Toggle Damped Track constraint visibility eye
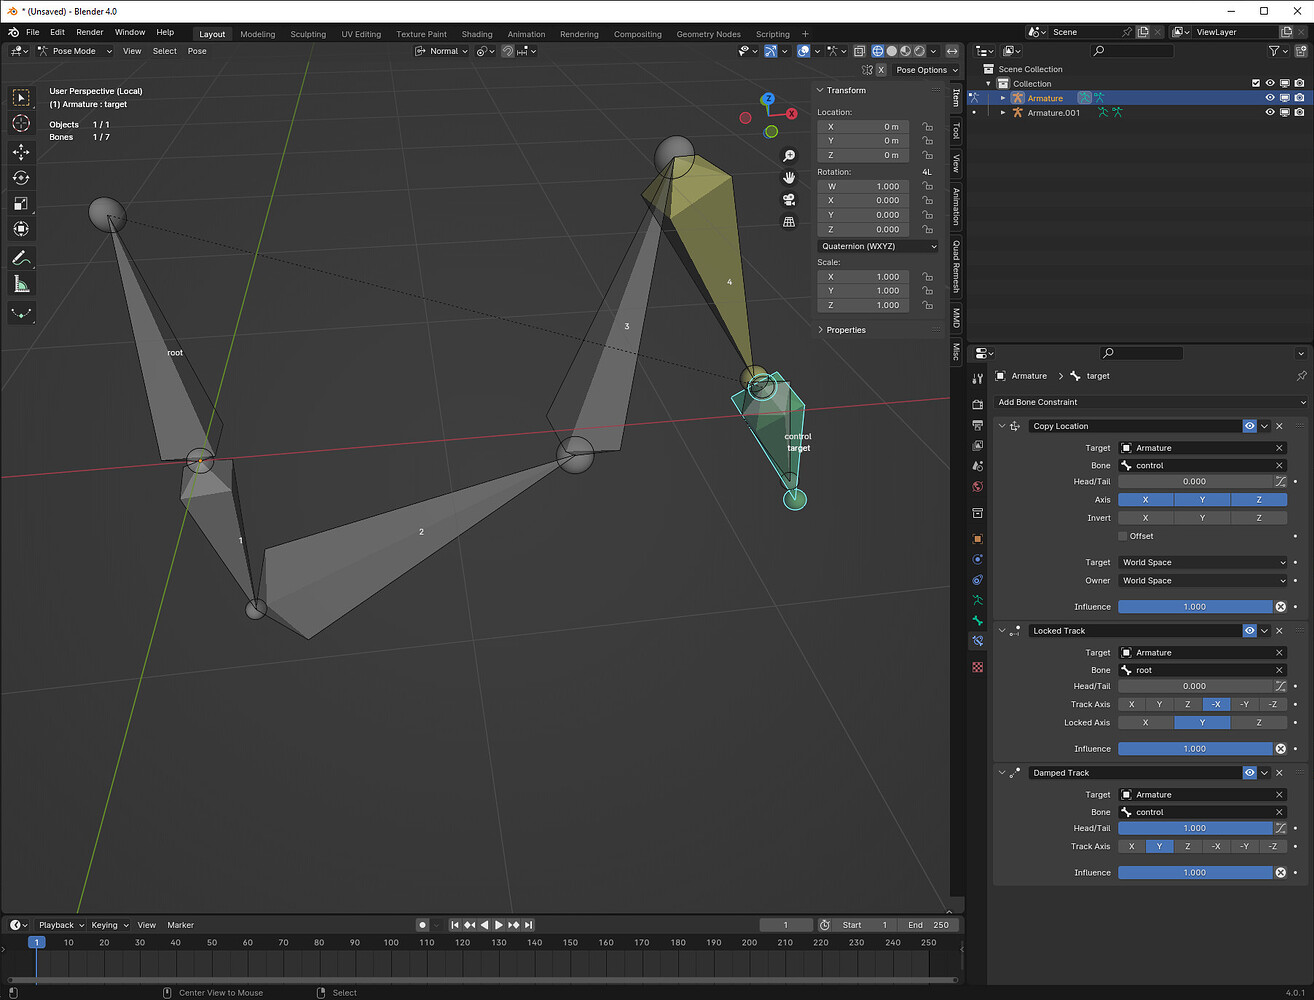 (1249, 773)
